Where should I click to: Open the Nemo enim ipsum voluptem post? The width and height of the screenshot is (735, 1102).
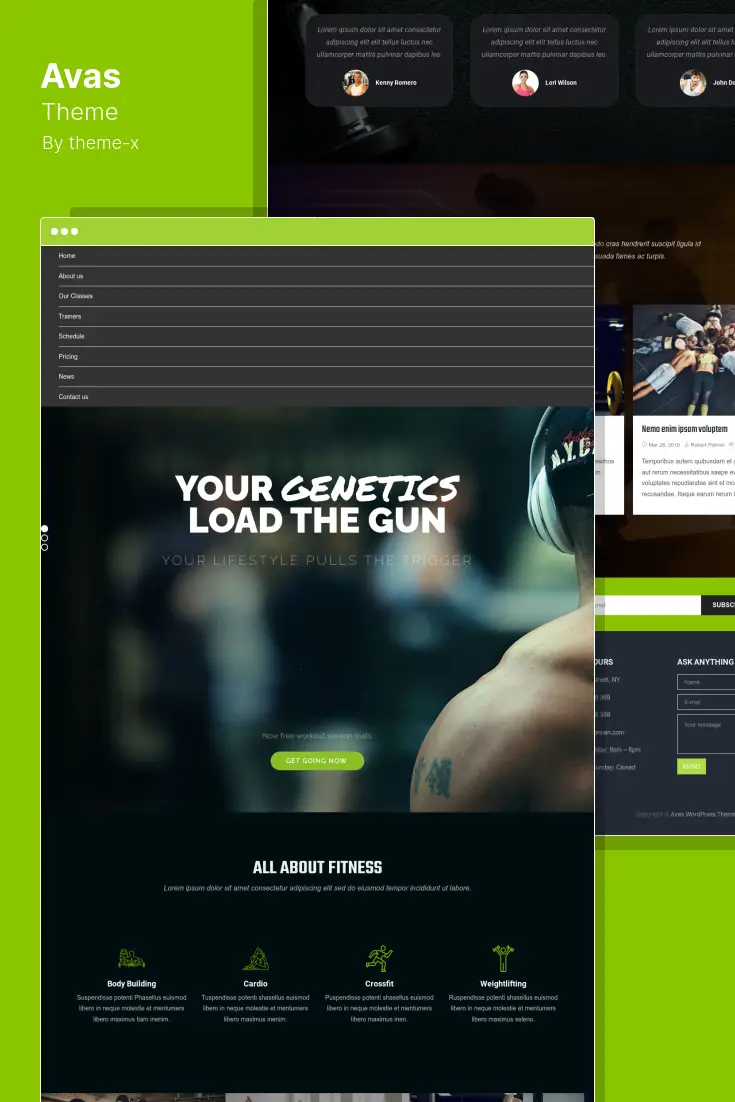(684, 429)
